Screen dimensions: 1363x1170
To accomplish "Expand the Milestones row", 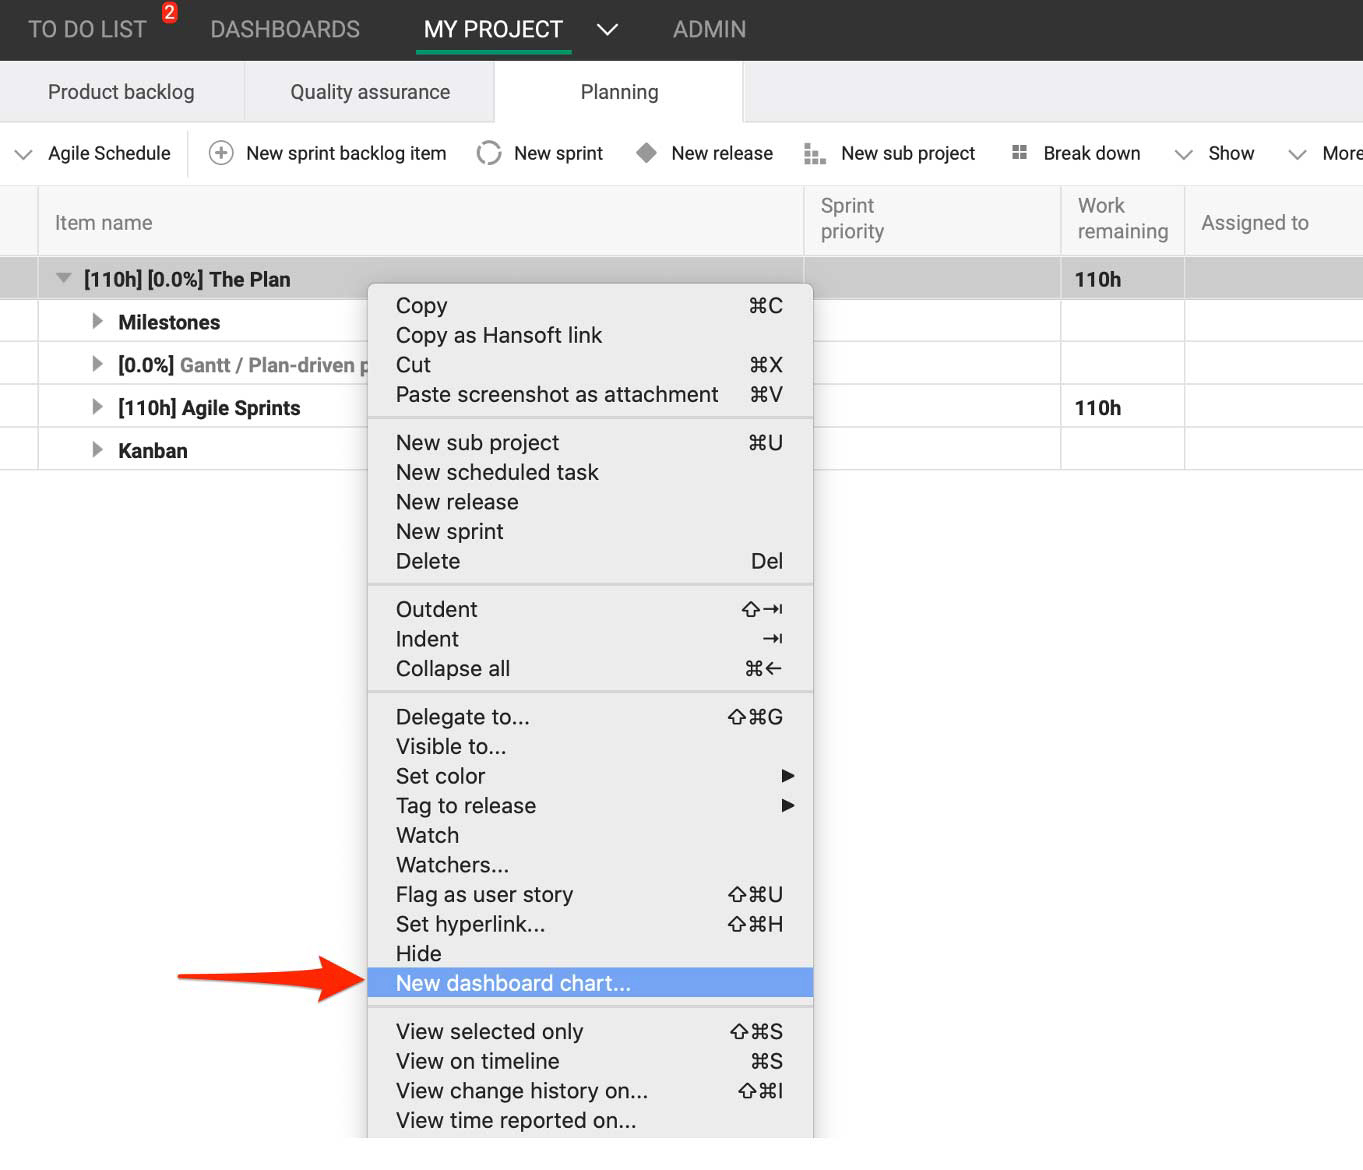I will (x=97, y=321).
